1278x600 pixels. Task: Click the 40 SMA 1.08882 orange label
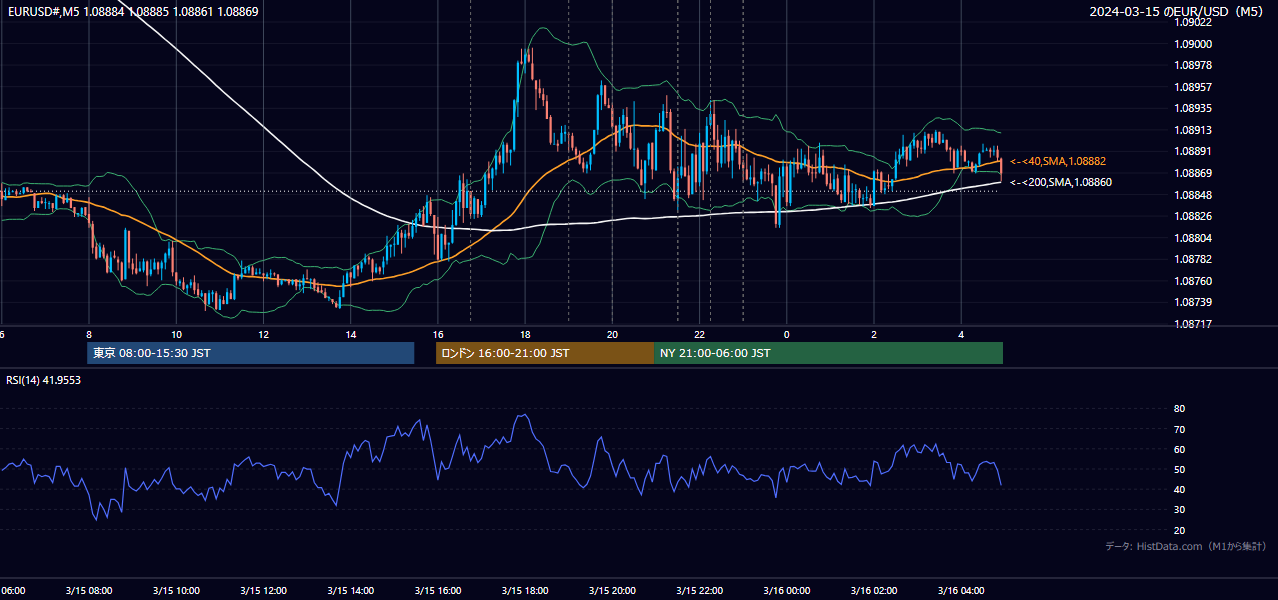1058,161
